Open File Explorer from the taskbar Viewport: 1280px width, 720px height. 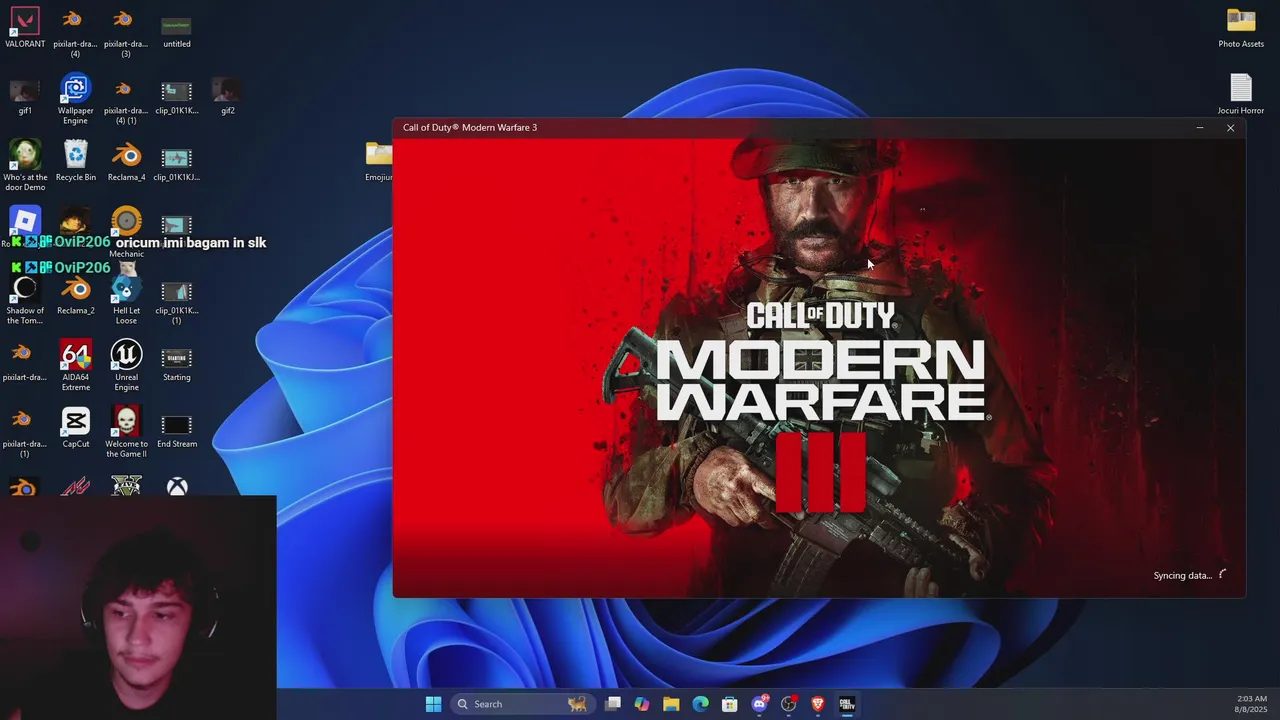coord(671,704)
